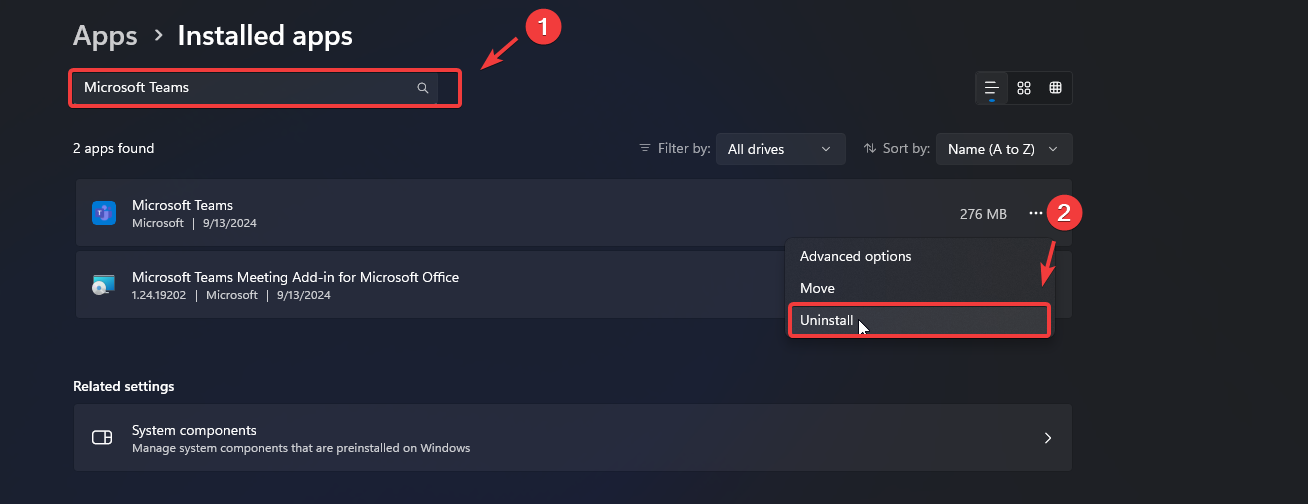Image resolution: width=1308 pixels, height=504 pixels.
Task: Click the purple Microsoft Teams app icon
Action: click(x=104, y=213)
